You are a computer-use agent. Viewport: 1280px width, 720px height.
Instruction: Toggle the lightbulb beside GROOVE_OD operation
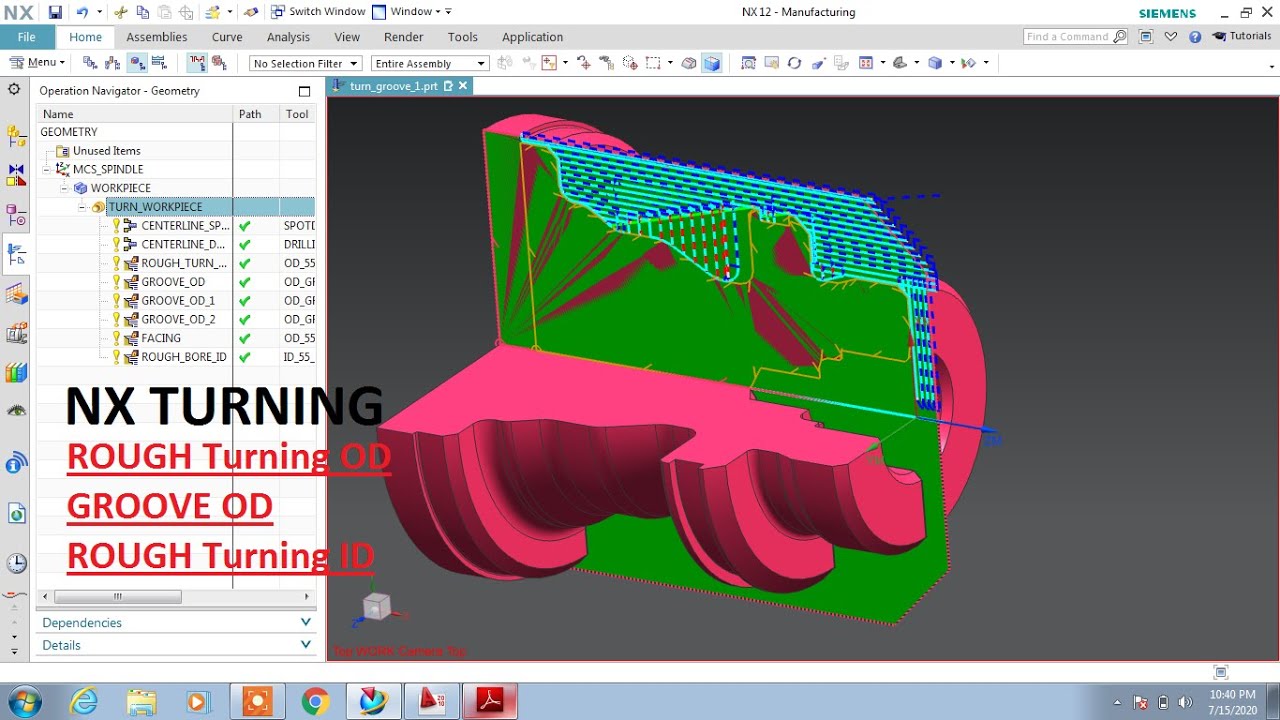click(116, 282)
